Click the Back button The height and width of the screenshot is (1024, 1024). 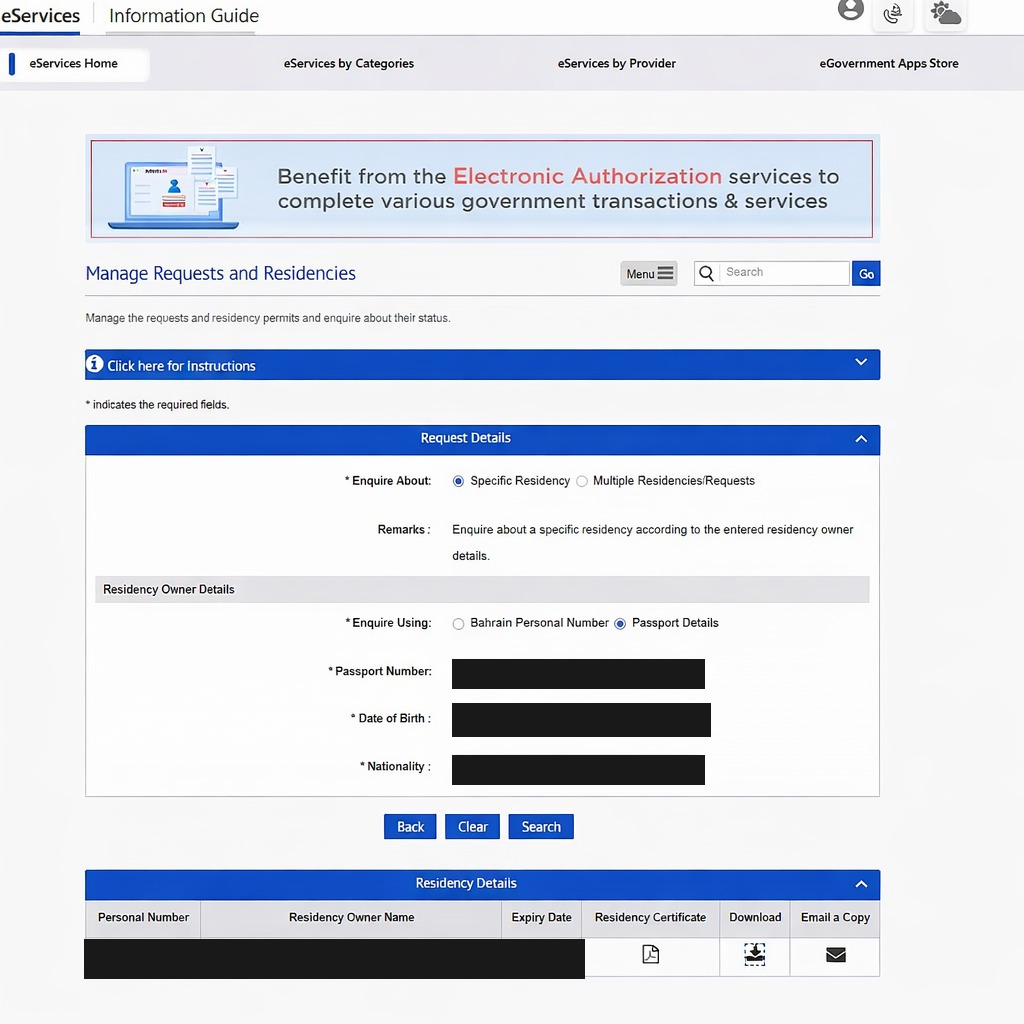coord(410,827)
